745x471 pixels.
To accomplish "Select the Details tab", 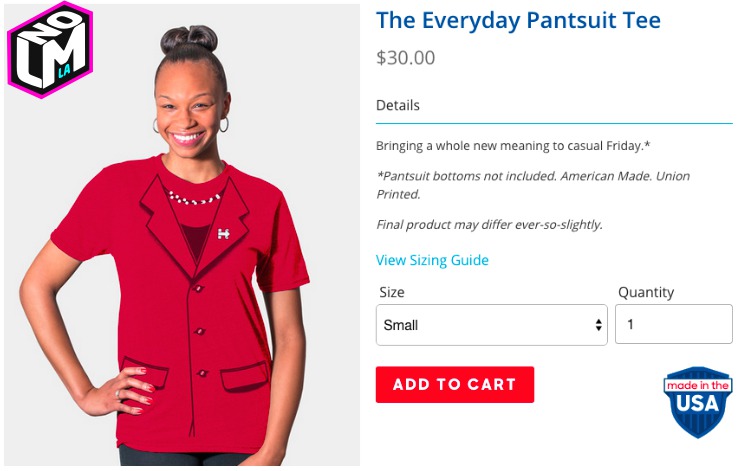I will pos(398,105).
